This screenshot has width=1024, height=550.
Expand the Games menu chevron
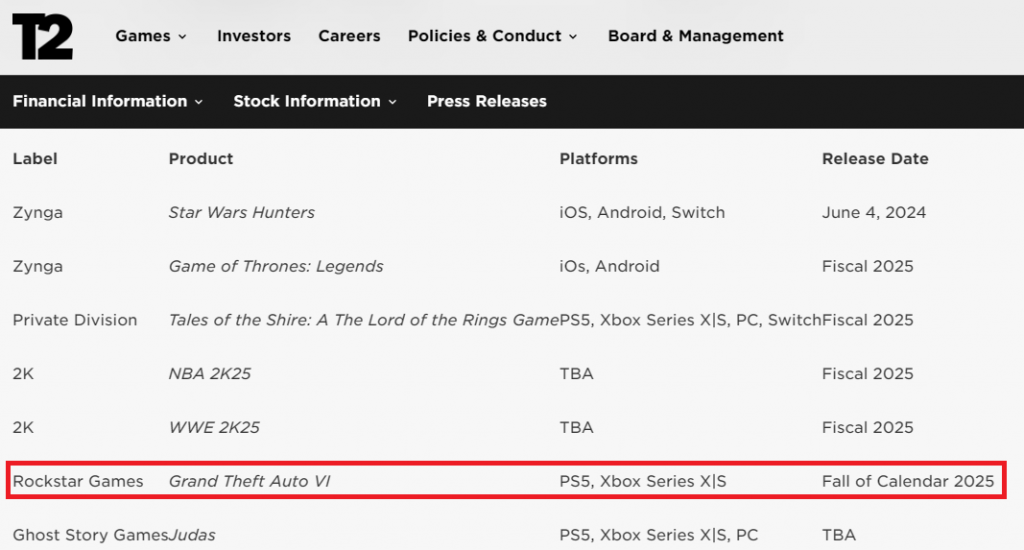(x=182, y=37)
